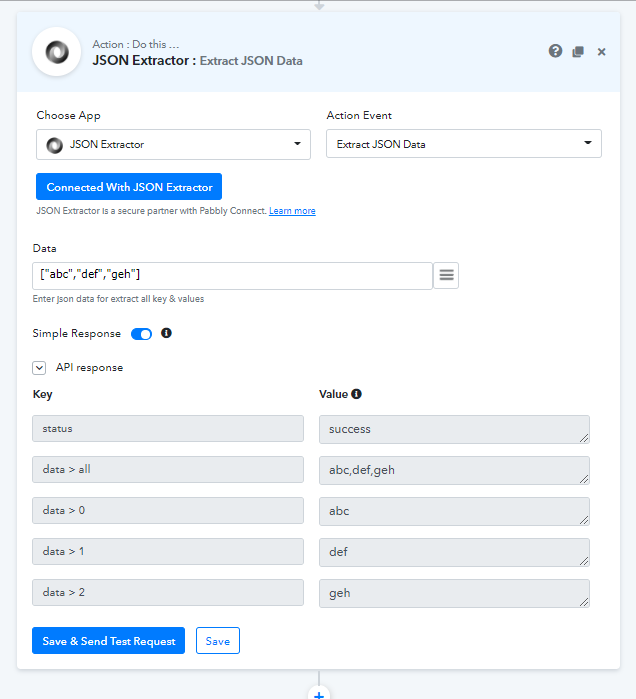Viewport: 636px width, 699px height.
Task: Duplicate this action step via copy icon
Action: coord(578,52)
